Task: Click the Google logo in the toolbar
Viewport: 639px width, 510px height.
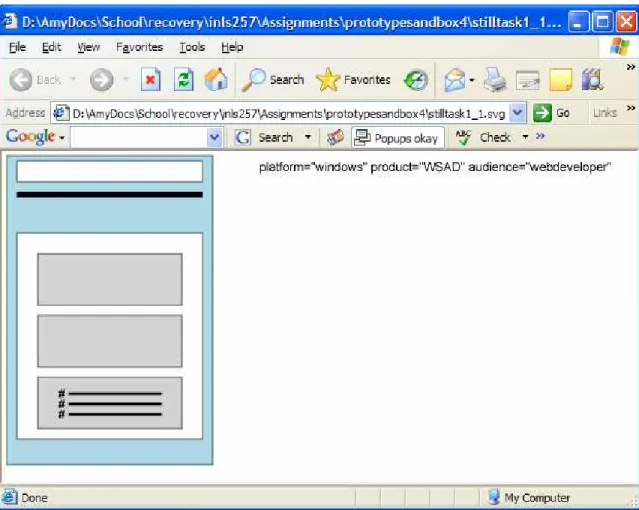Action: [31, 137]
